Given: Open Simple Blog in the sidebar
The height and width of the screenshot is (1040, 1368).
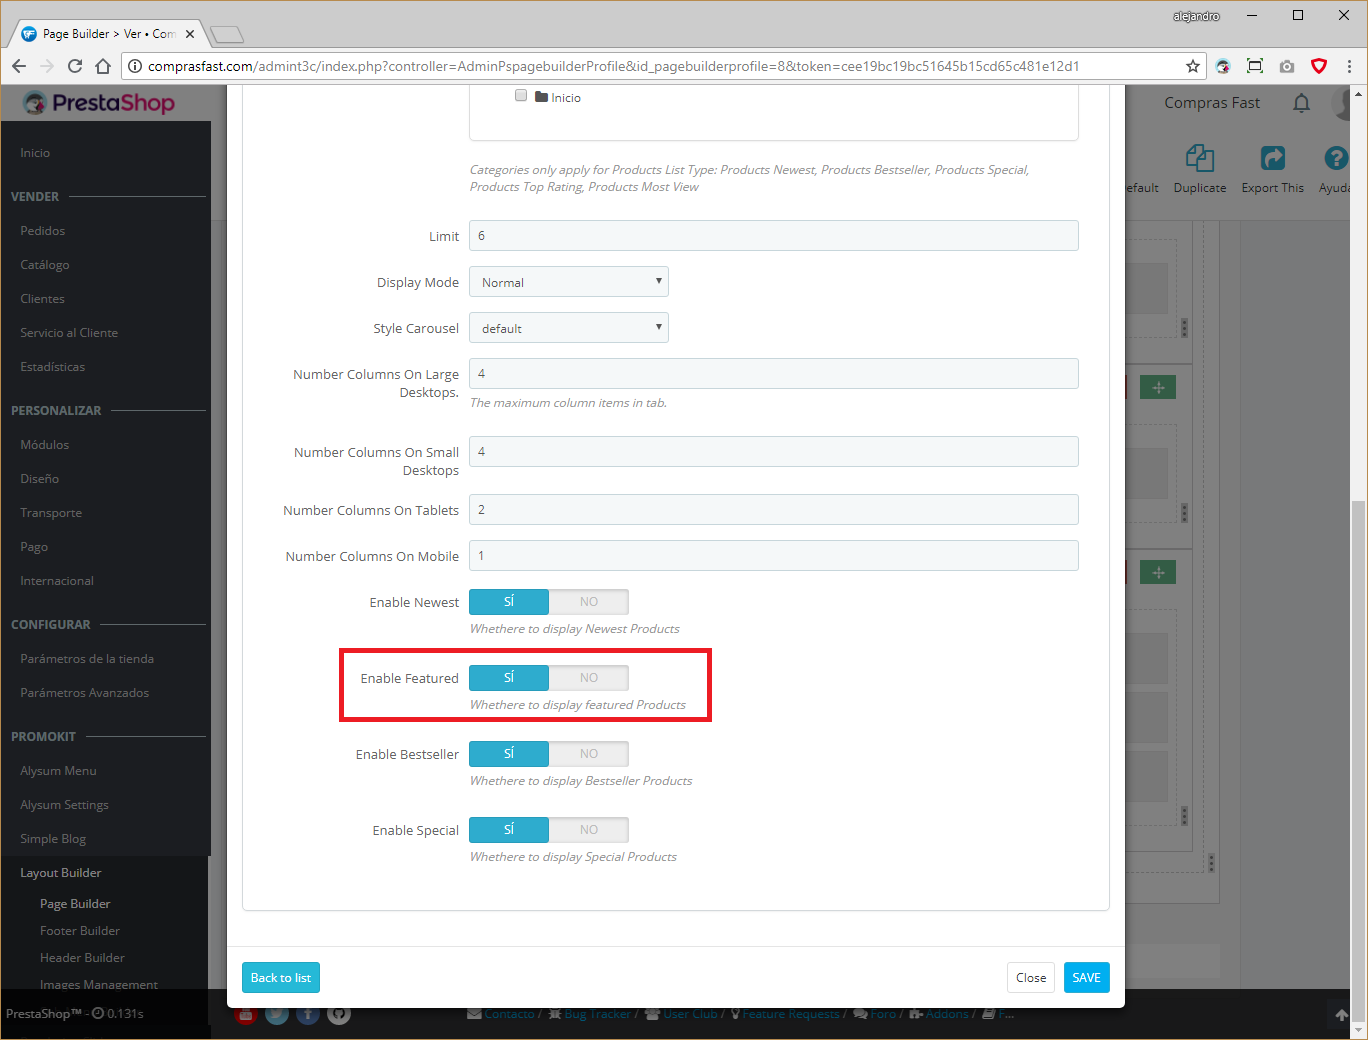Looking at the screenshot, I should coord(53,839).
